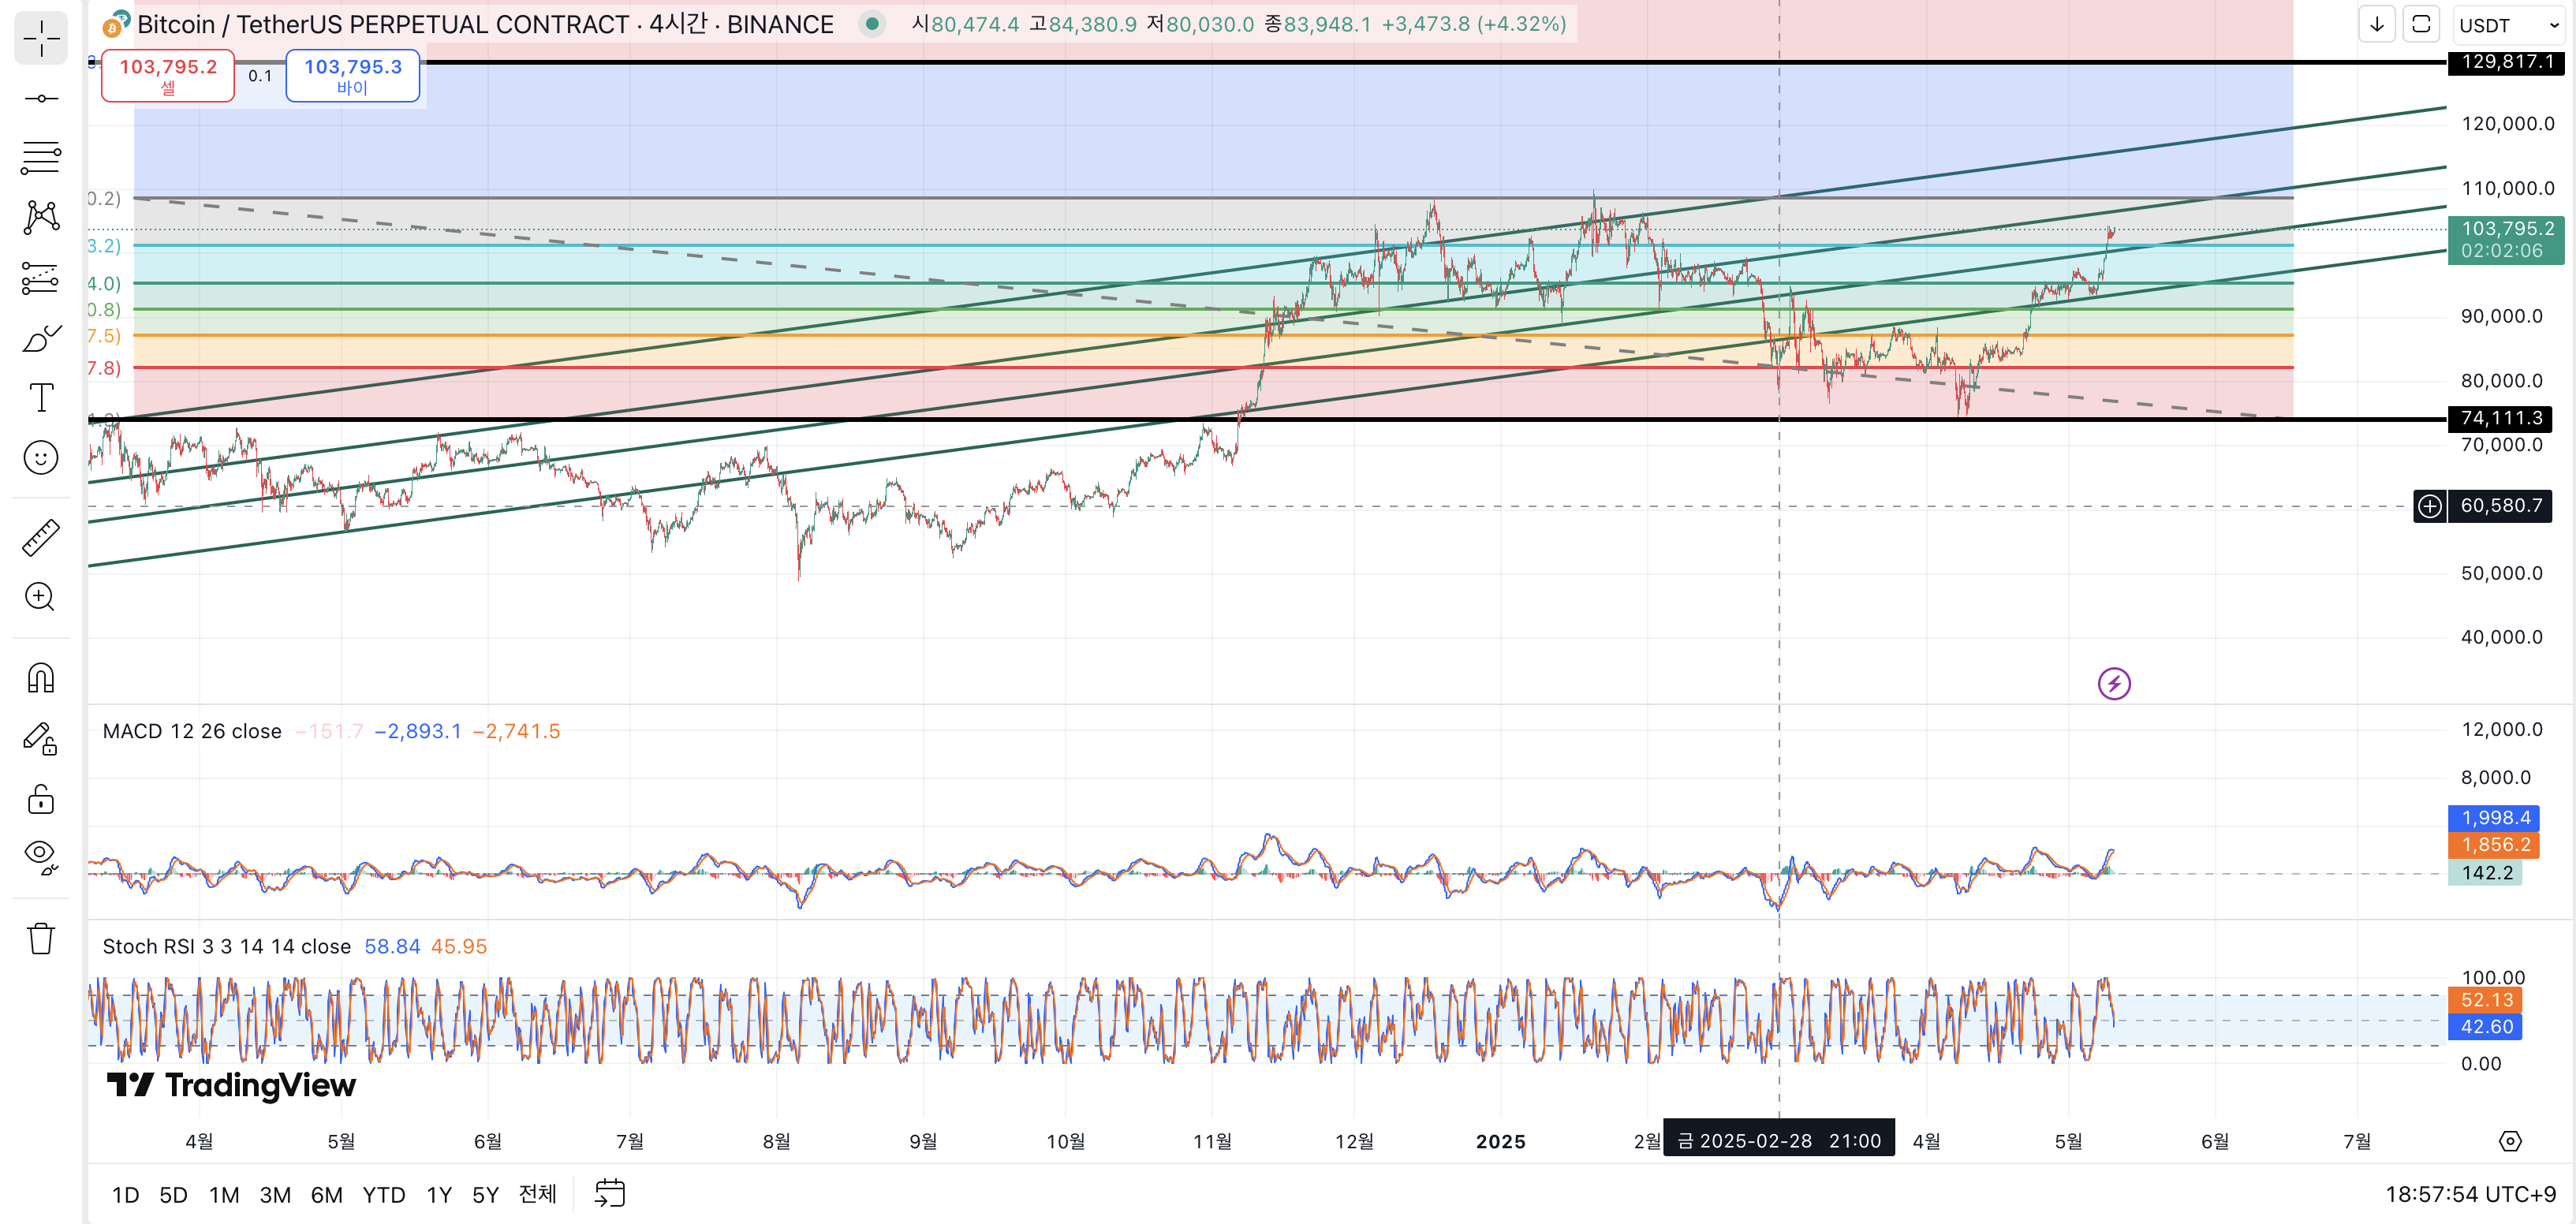This screenshot has width=2576, height=1224.
Task: Select the crosshair cursor tool
Action: pyautogui.click(x=41, y=39)
